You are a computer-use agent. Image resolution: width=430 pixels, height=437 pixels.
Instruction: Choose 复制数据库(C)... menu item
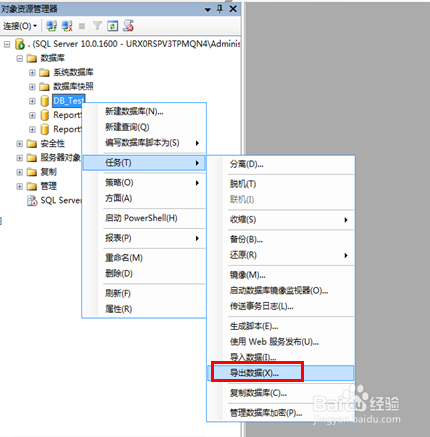click(281, 393)
